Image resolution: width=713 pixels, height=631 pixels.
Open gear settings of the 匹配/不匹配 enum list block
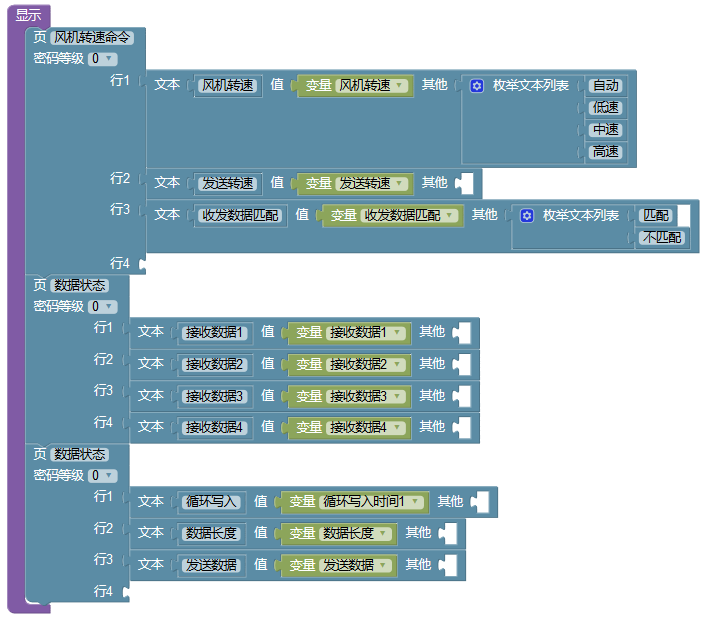point(527,215)
